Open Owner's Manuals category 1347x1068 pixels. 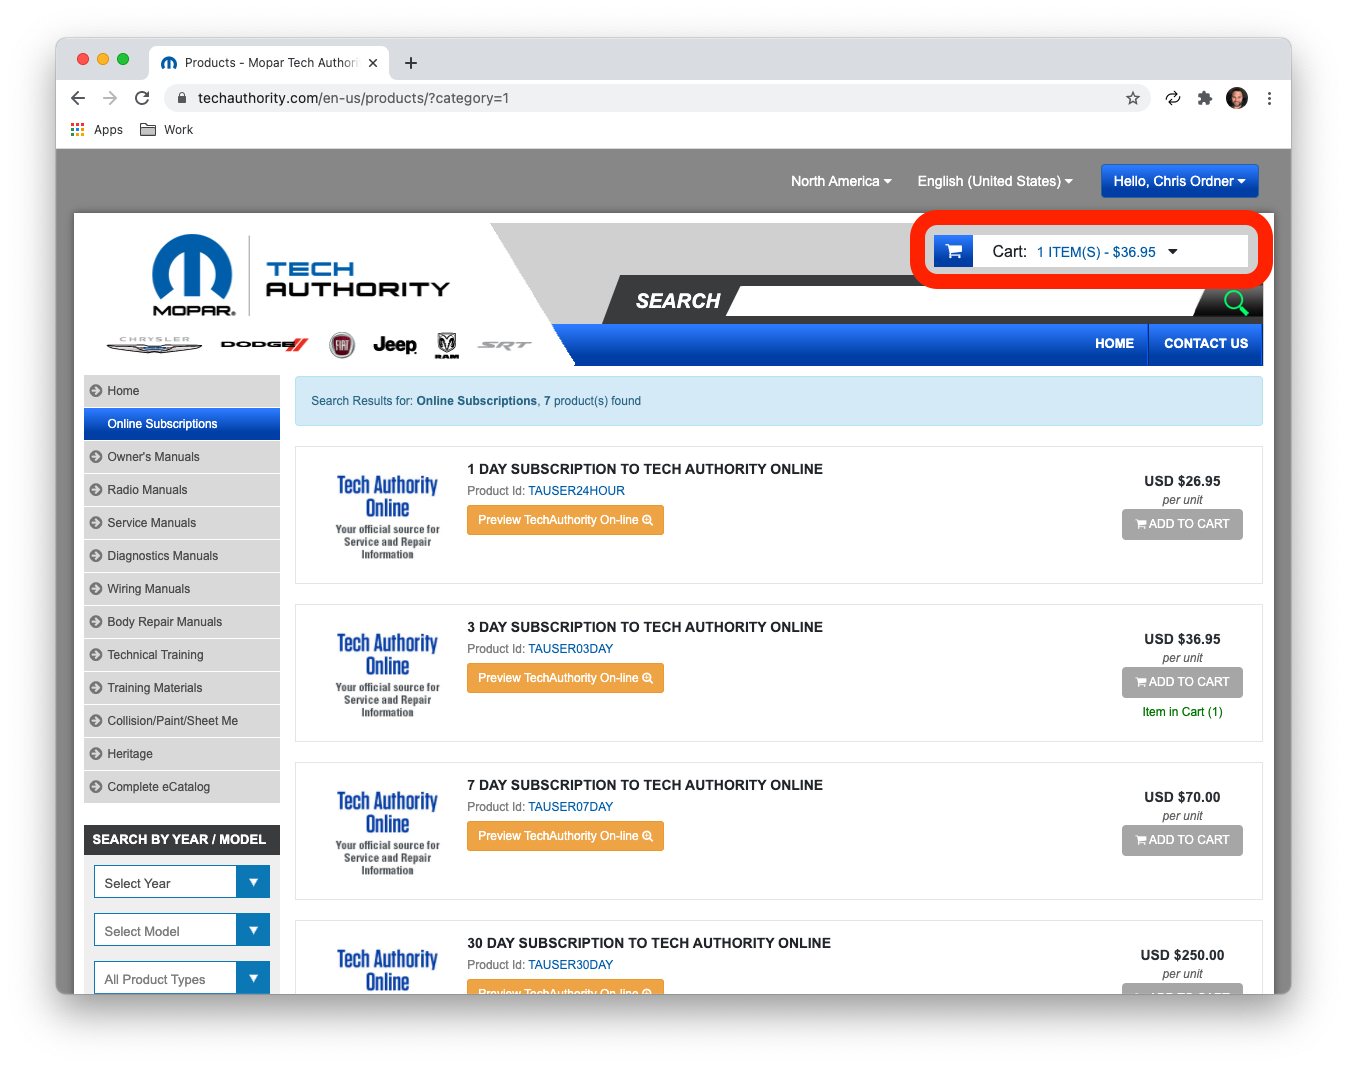coord(182,457)
